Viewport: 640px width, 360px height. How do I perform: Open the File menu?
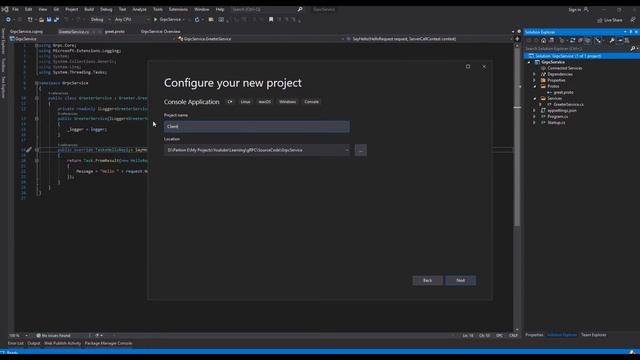pos(15,9)
